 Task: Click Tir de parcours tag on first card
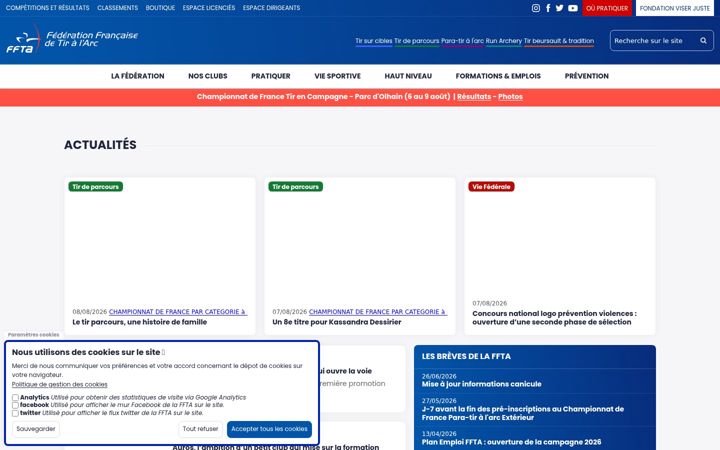click(96, 186)
